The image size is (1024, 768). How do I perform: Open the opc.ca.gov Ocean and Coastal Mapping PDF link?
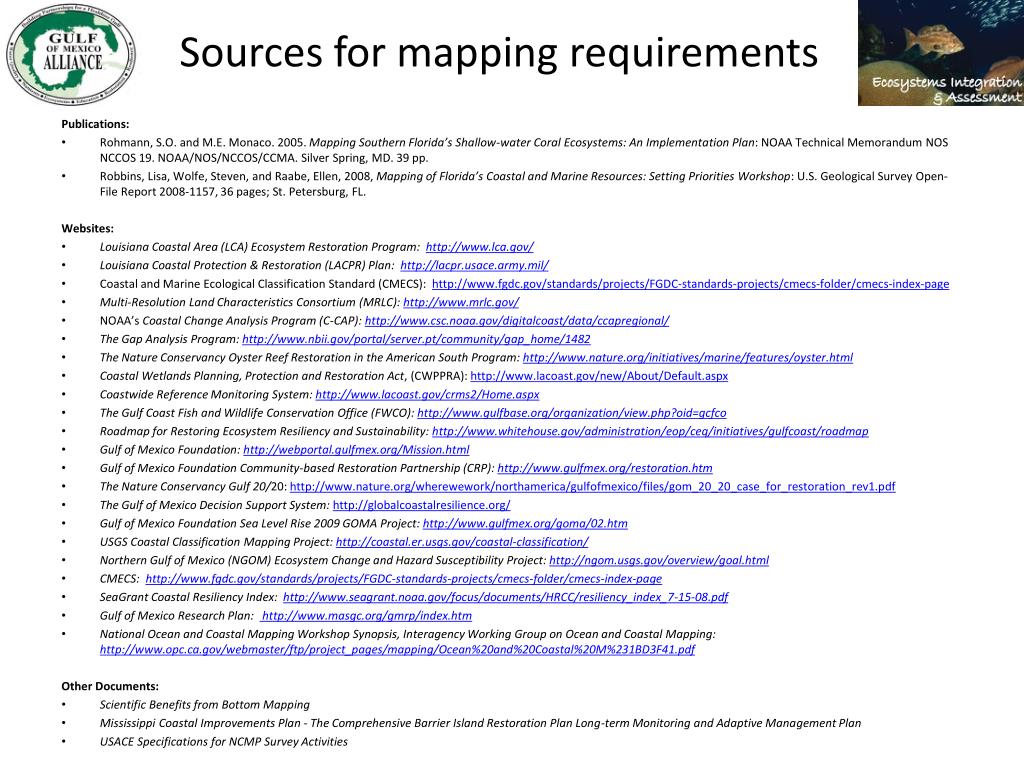tap(397, 649)
